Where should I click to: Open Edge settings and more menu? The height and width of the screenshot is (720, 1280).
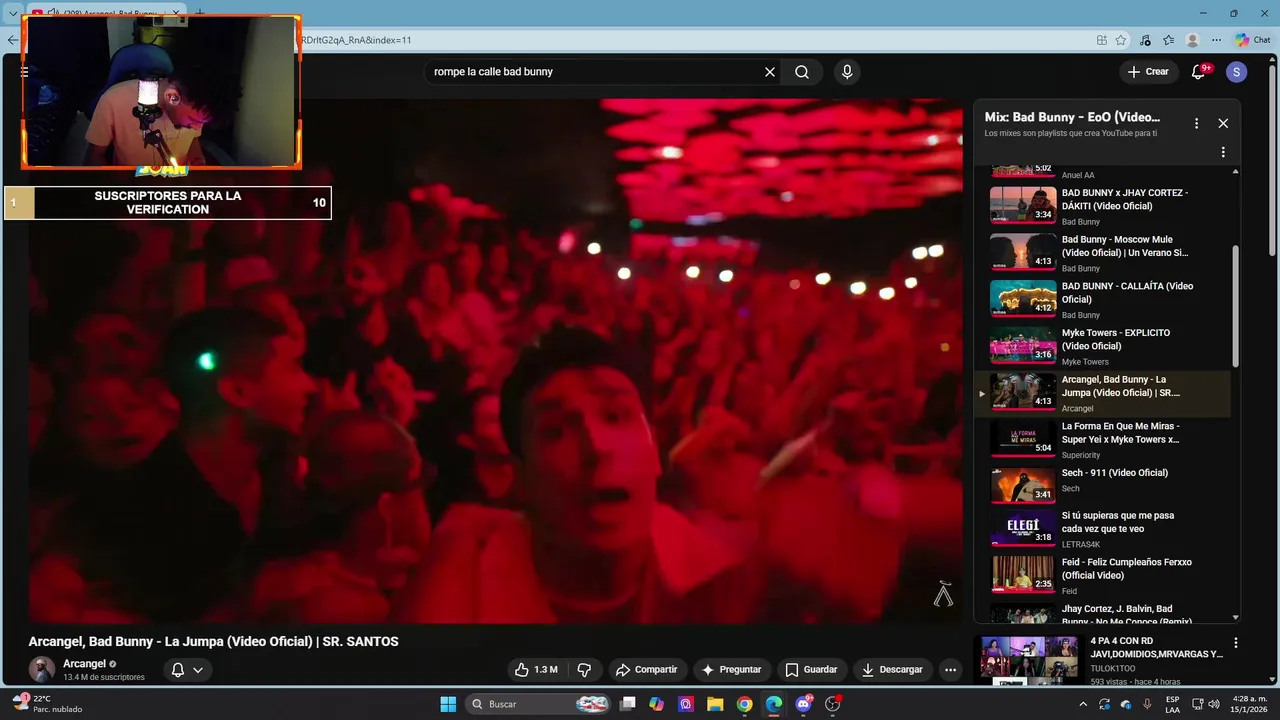[1216, 40]
